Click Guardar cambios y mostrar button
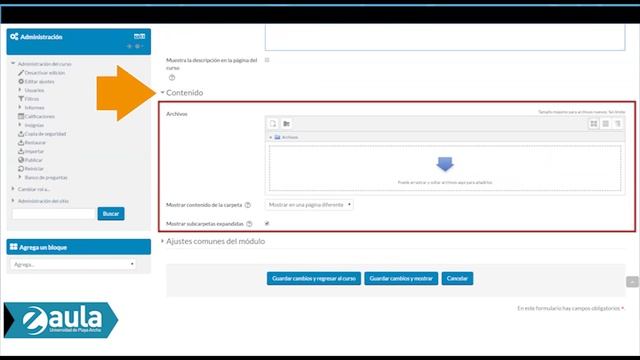Screen dimensions: 640x360 (401, 278)
